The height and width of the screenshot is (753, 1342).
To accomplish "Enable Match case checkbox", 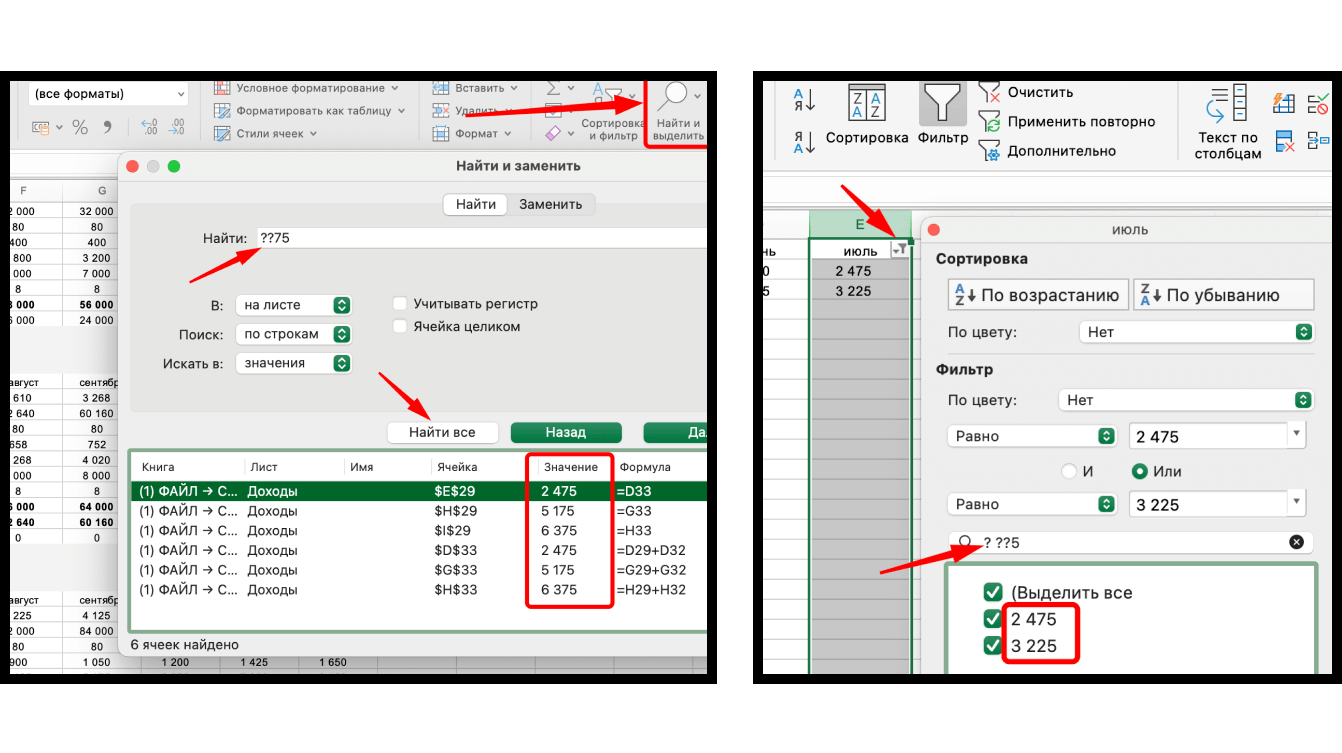I will click(x=400, y=303).
